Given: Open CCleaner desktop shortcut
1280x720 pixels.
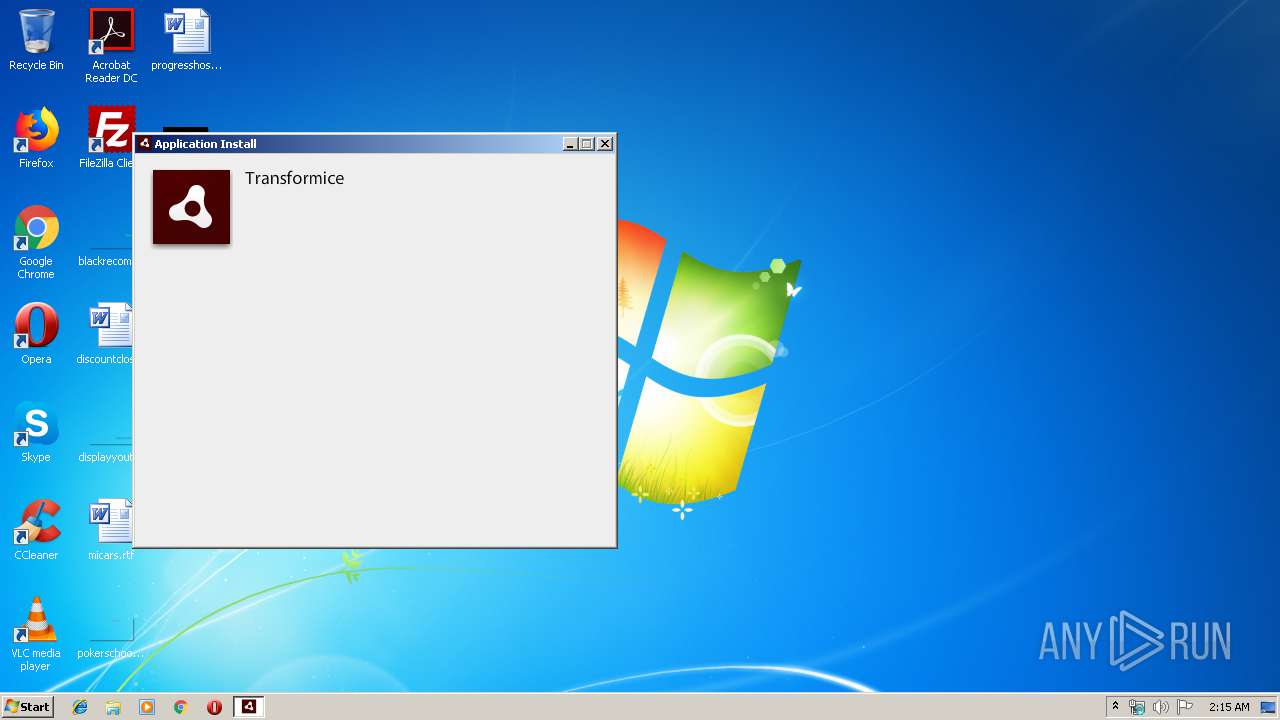Looking at the screenshot, I should coord(36,530).
